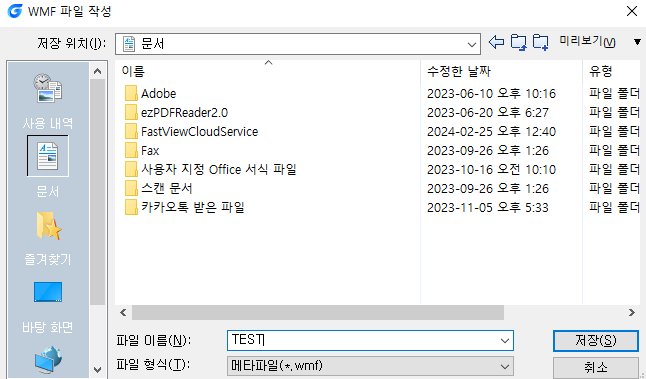Create a new folder icon
This screenshot has width=646, height=379.
tap(540, 42)
